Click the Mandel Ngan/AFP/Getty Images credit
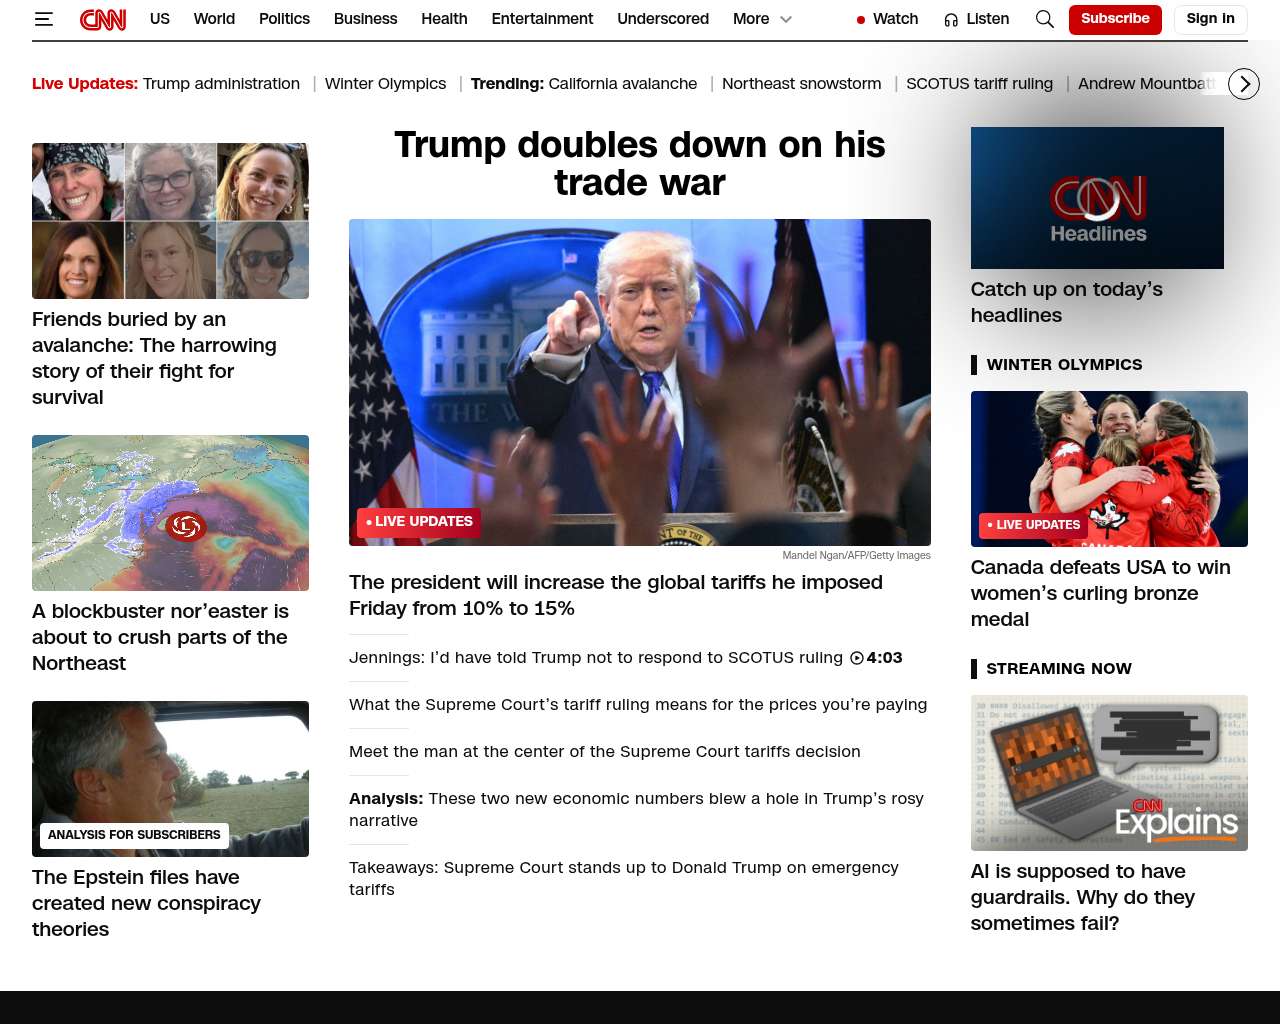Screen dimensions: 1280x1024 (x=856, y=556)
